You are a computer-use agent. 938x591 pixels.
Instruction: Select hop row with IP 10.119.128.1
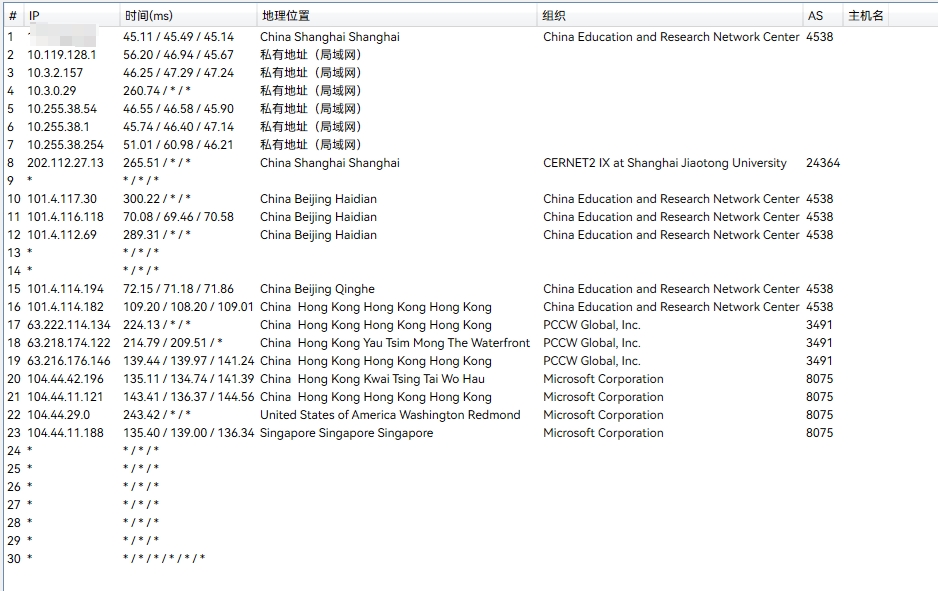[x=62, y=55]
